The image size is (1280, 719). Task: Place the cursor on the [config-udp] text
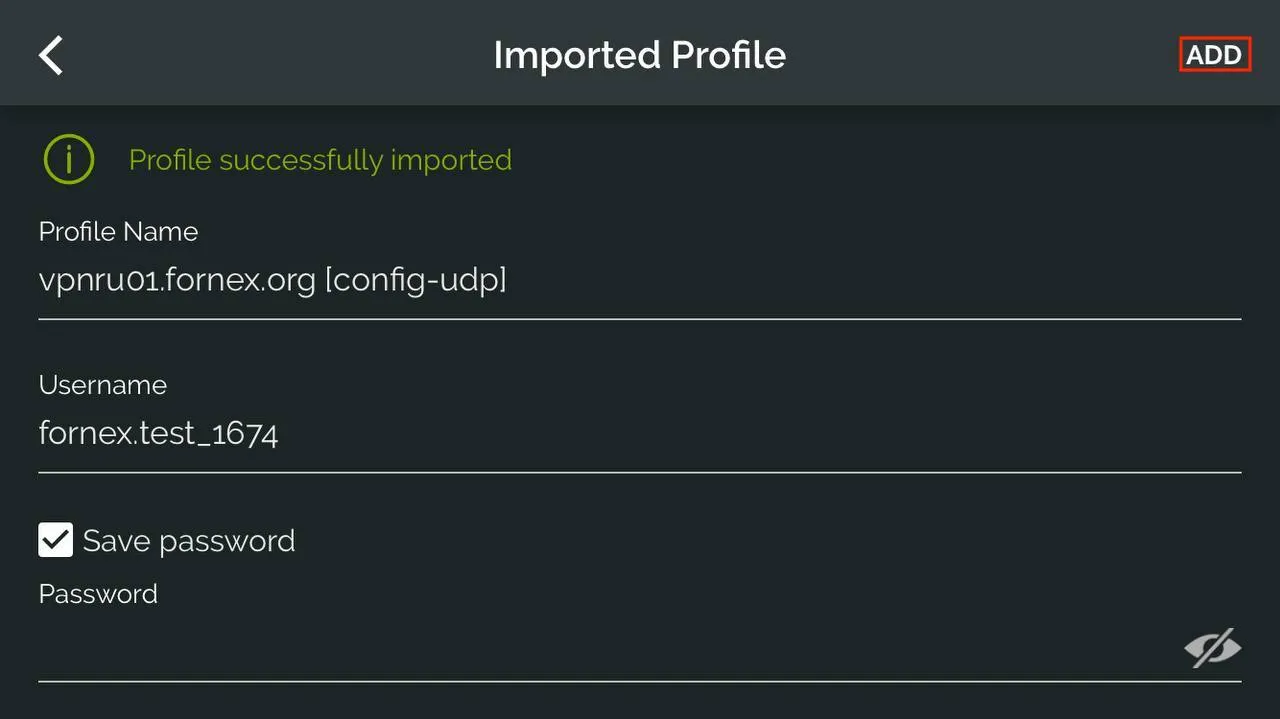416,281
